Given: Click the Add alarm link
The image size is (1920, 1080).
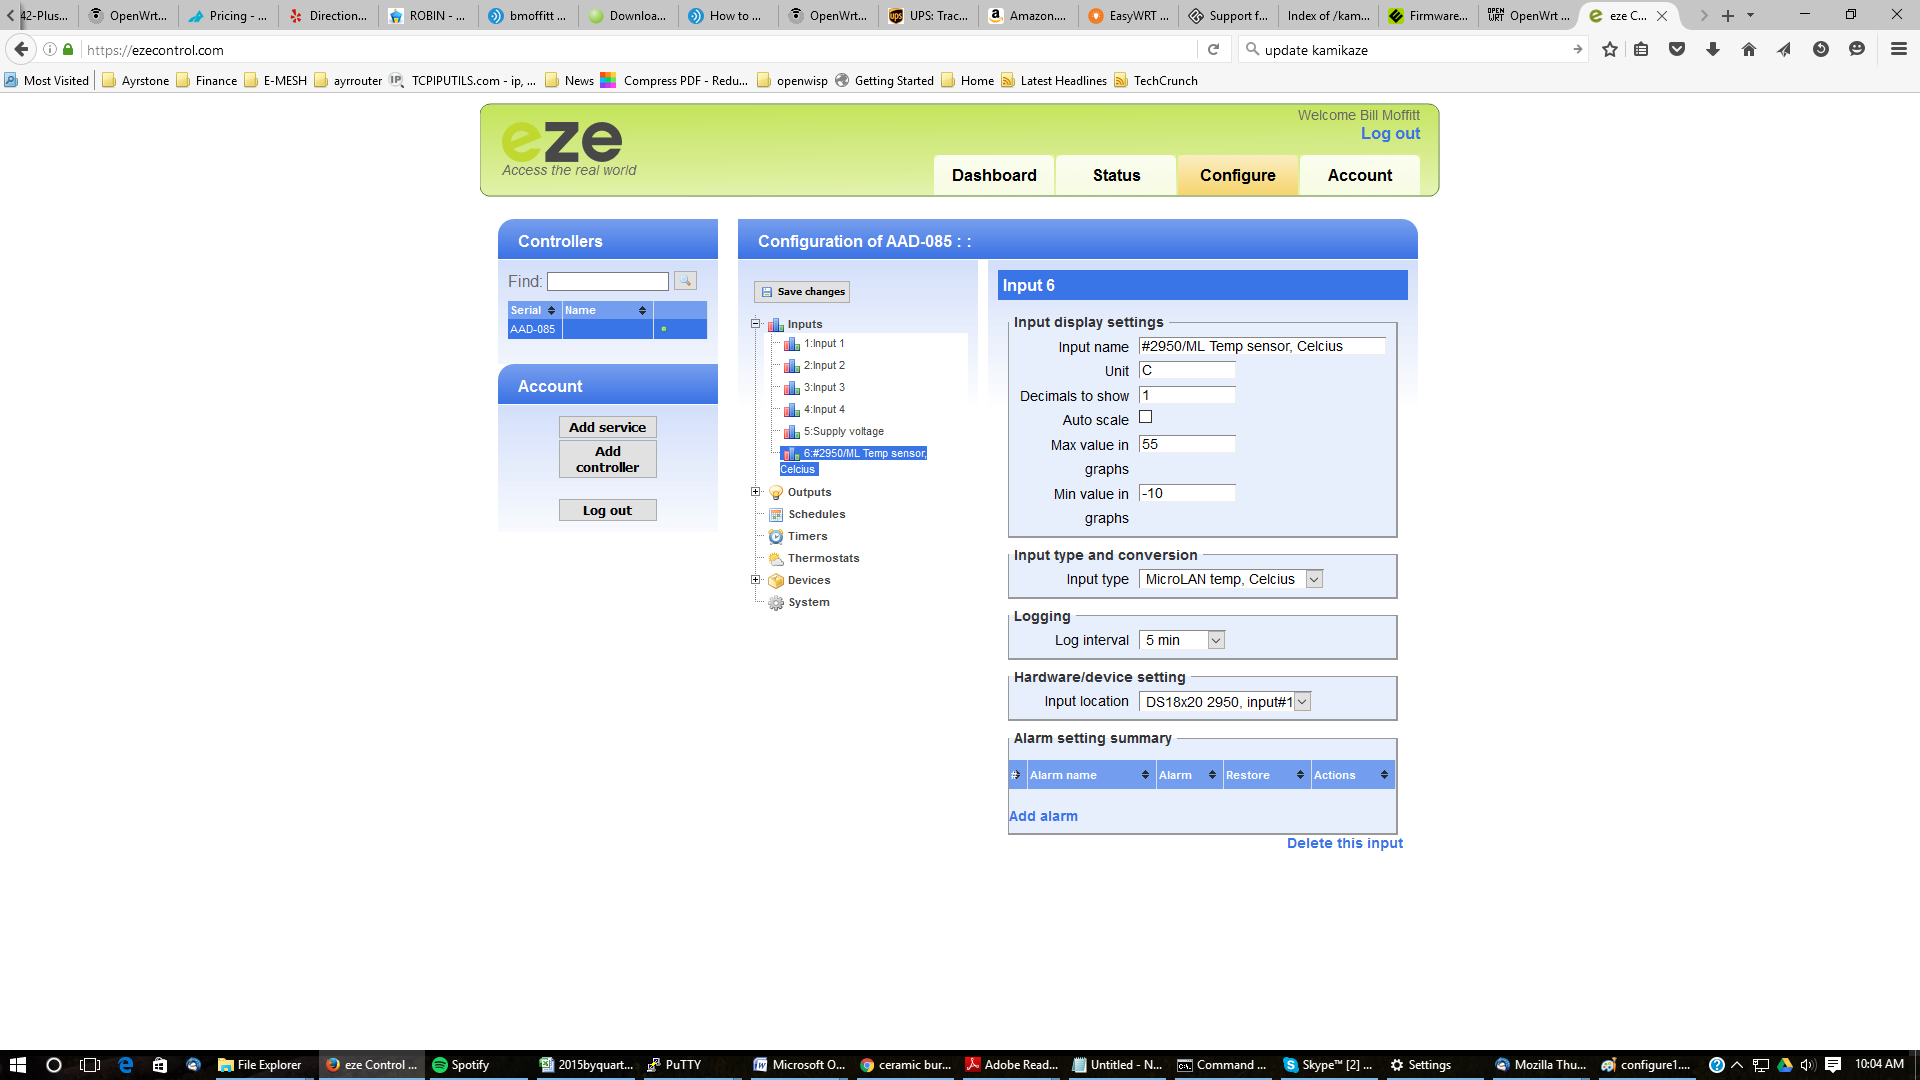Looking at the screenshot, I should coord(1043,817).
